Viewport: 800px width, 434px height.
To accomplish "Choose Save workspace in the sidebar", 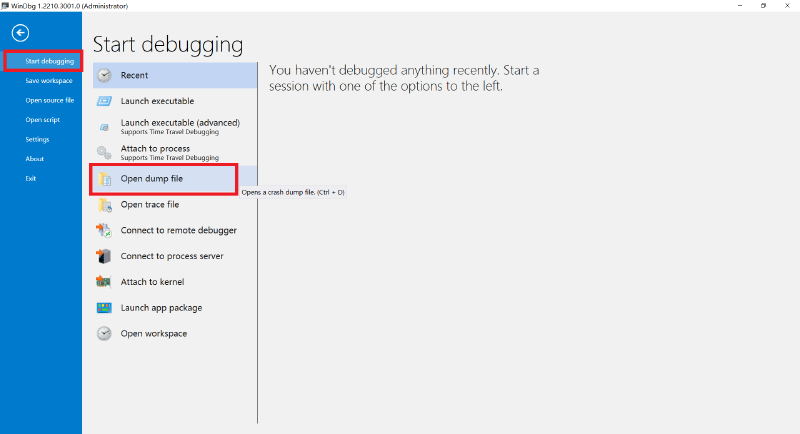I will [x=49, y=81].
